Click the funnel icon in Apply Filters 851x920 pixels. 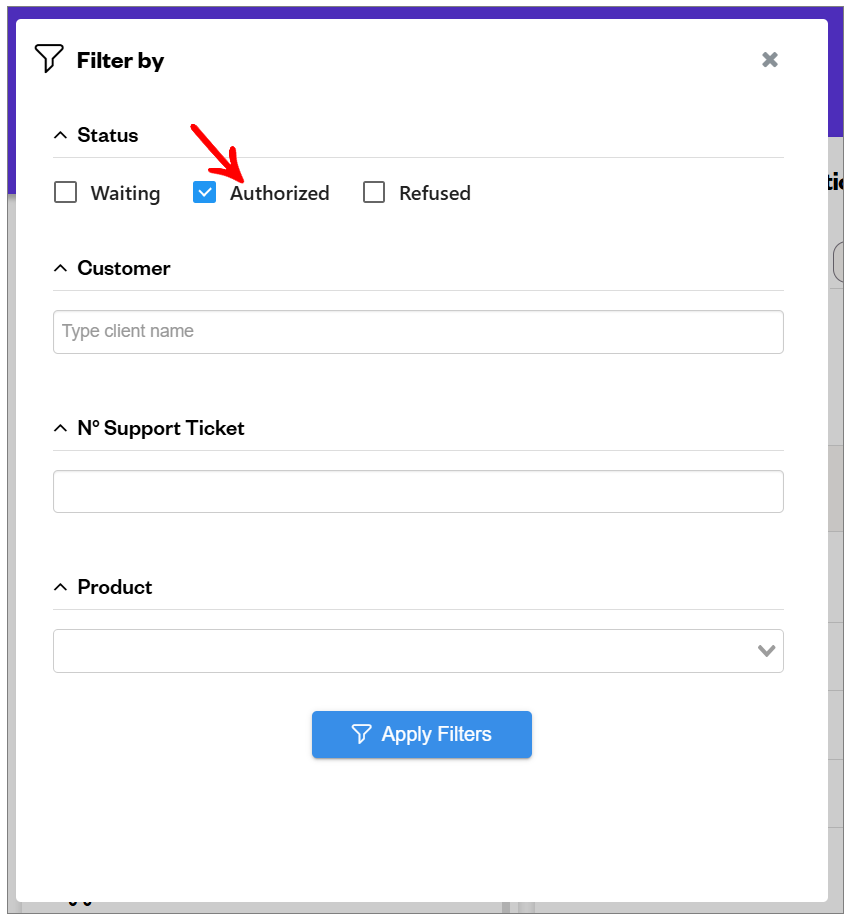point(362,734)
